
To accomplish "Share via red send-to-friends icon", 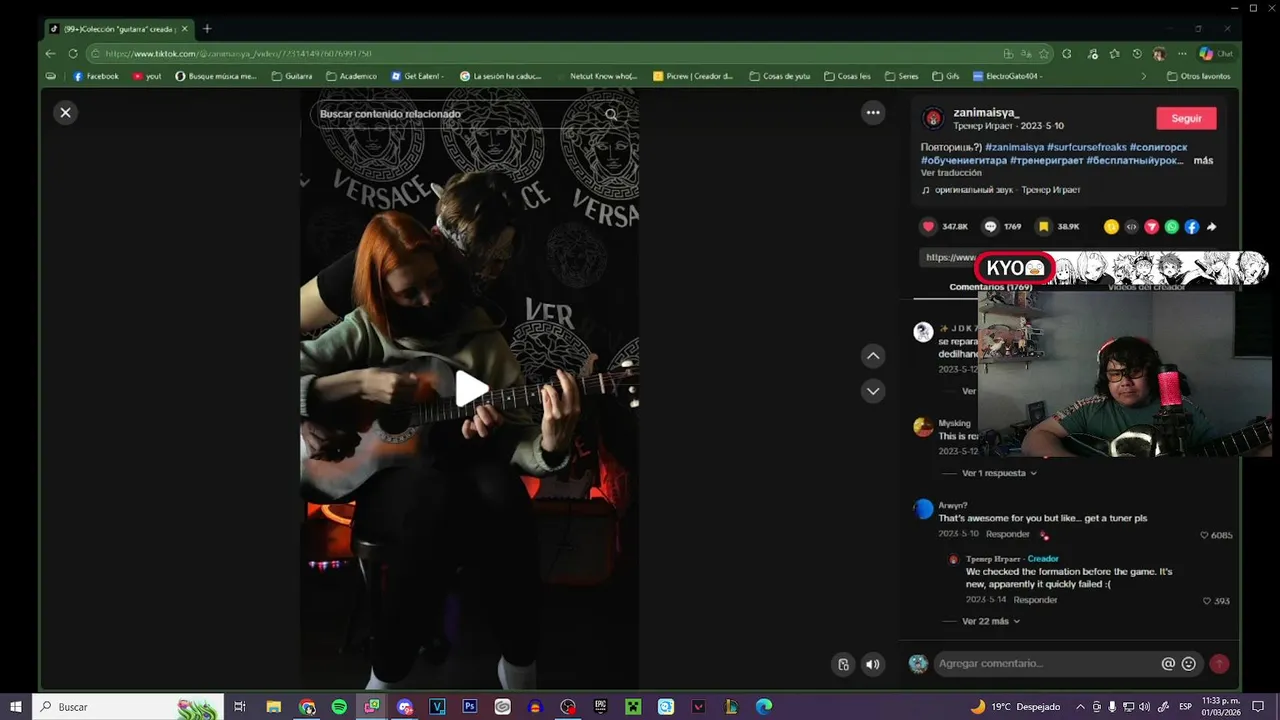I will 1151,227.
